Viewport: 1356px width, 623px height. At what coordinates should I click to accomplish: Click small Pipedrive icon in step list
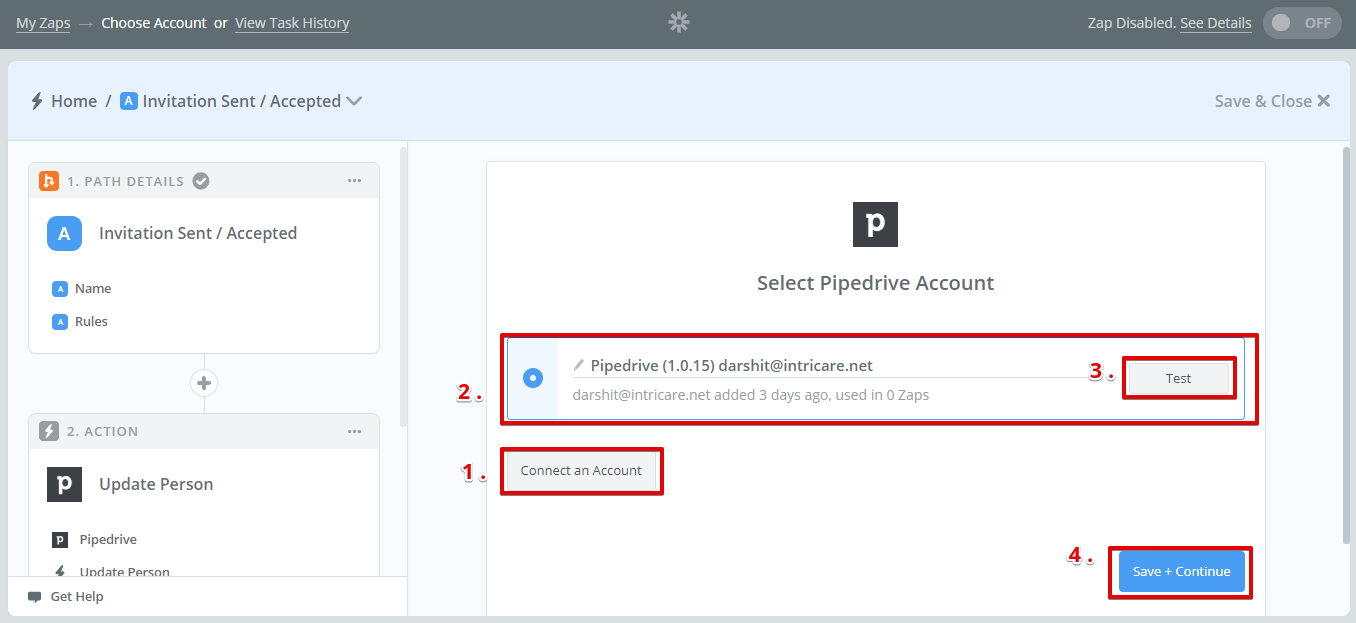click(x=60, y=540)
